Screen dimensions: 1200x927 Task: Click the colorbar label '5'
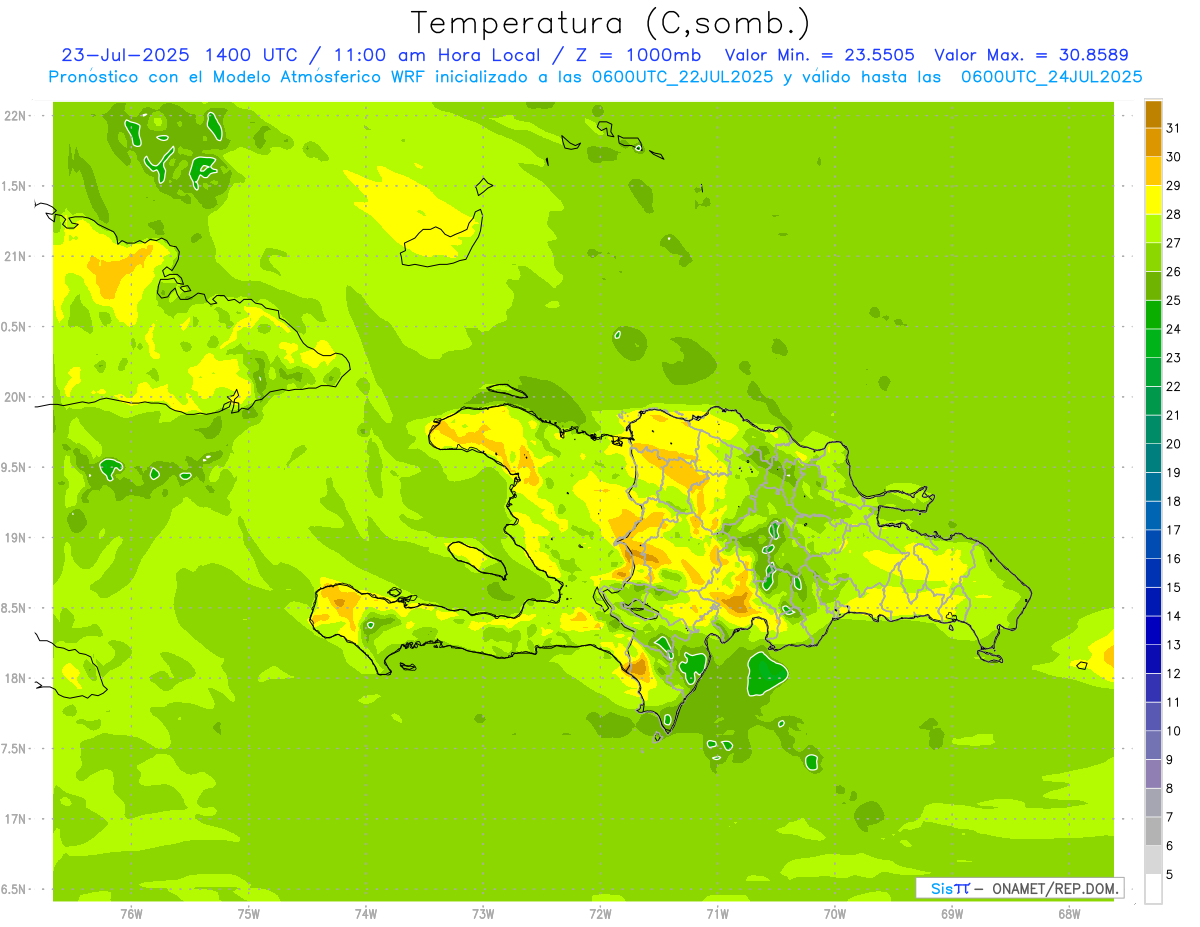[x=1171, y=874]
